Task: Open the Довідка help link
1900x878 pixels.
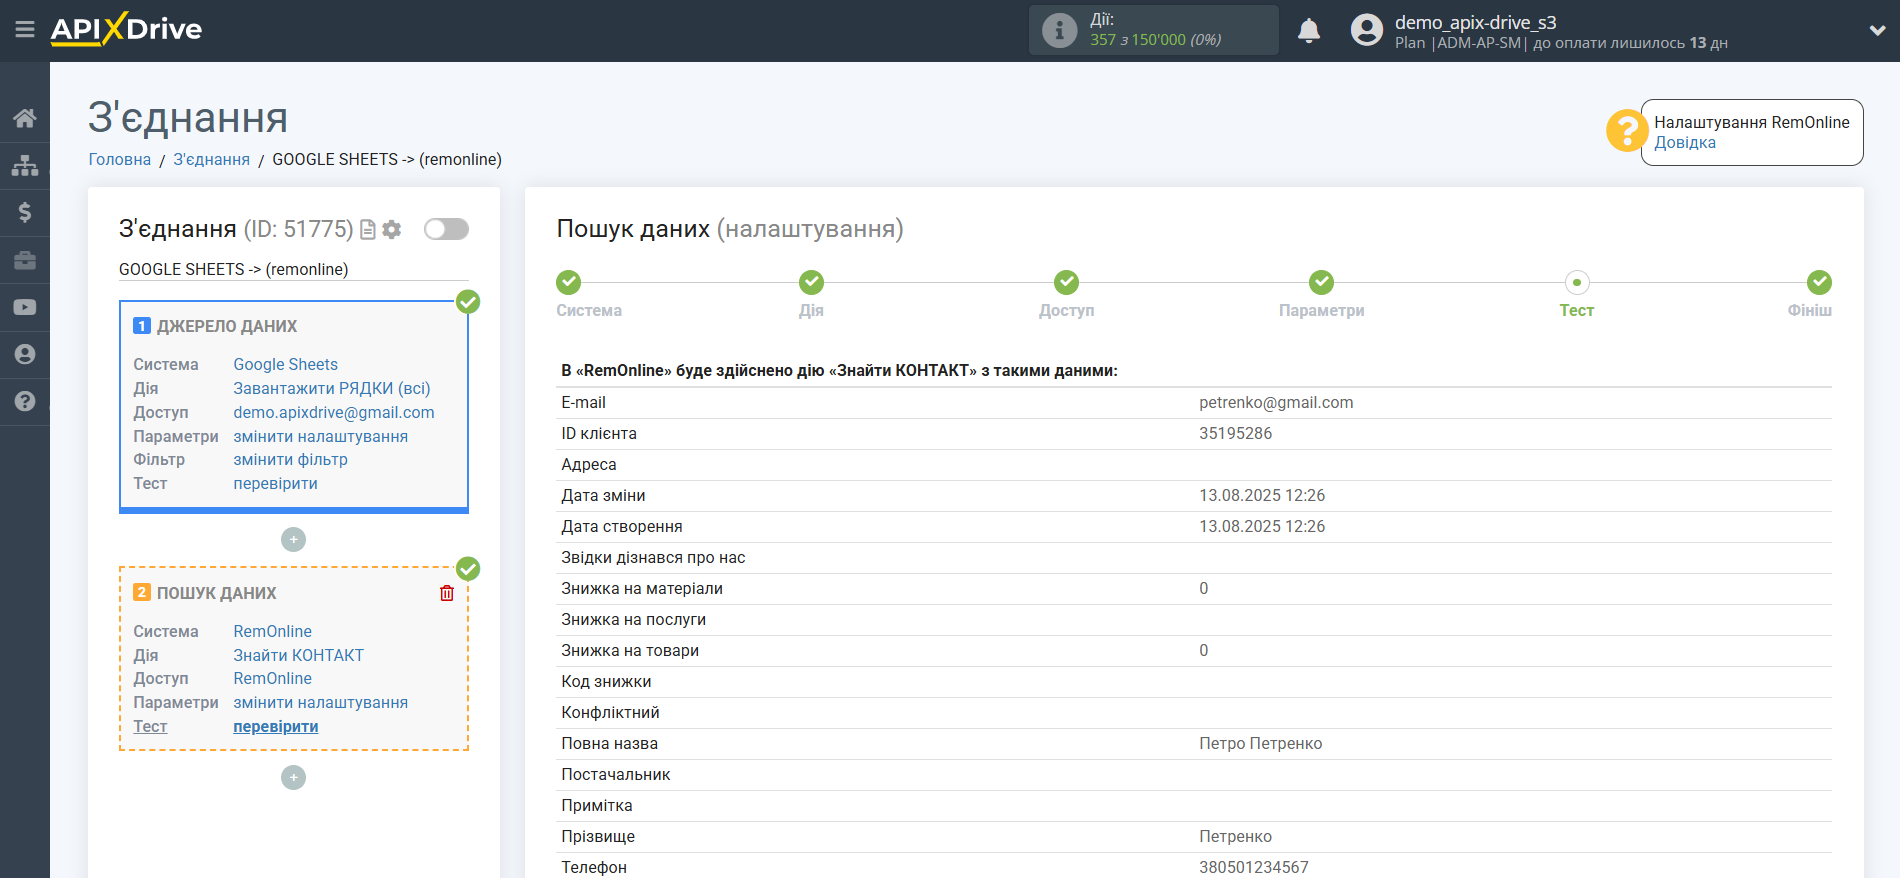Action: (x=1685, y=142)
